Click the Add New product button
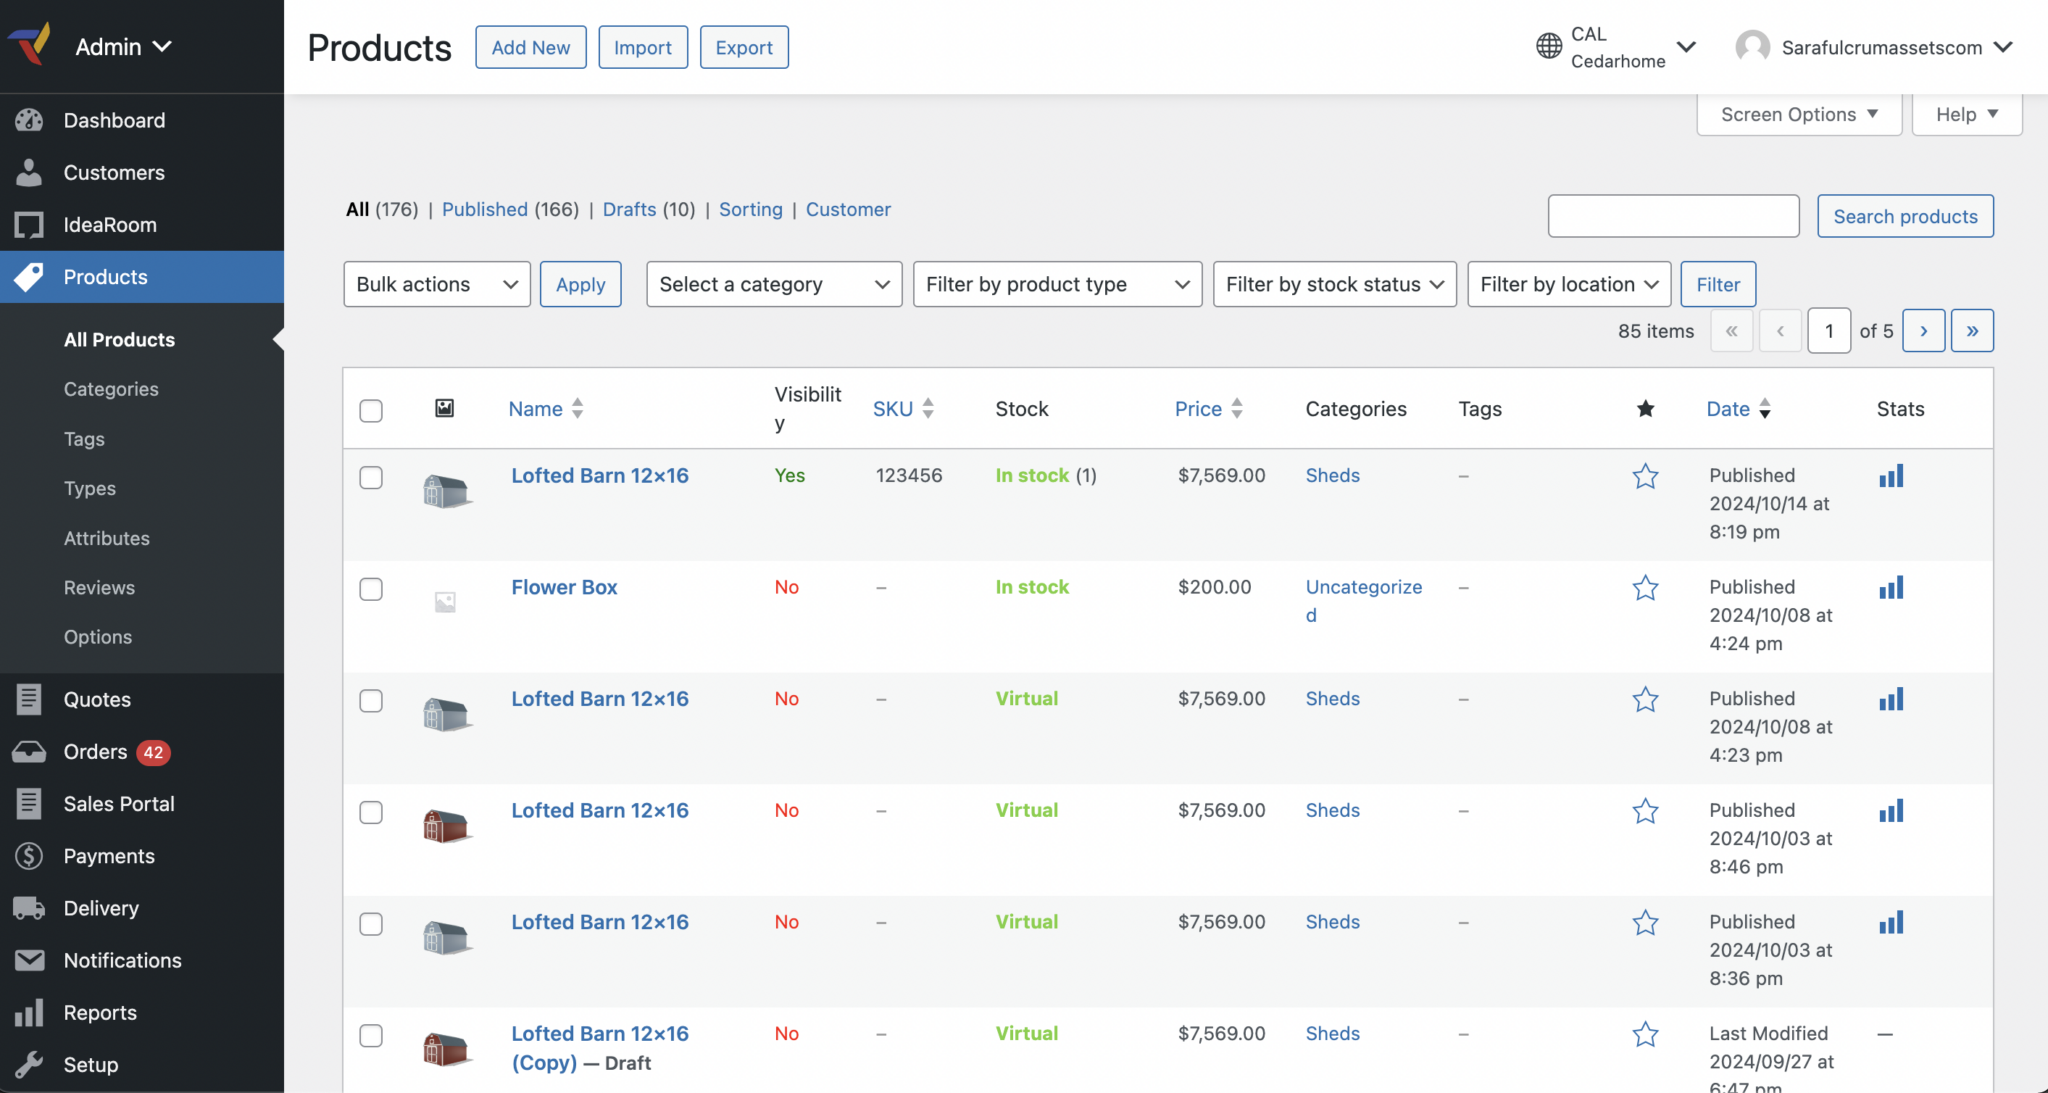2048x1093 pixels. click(x=530, y=48)
